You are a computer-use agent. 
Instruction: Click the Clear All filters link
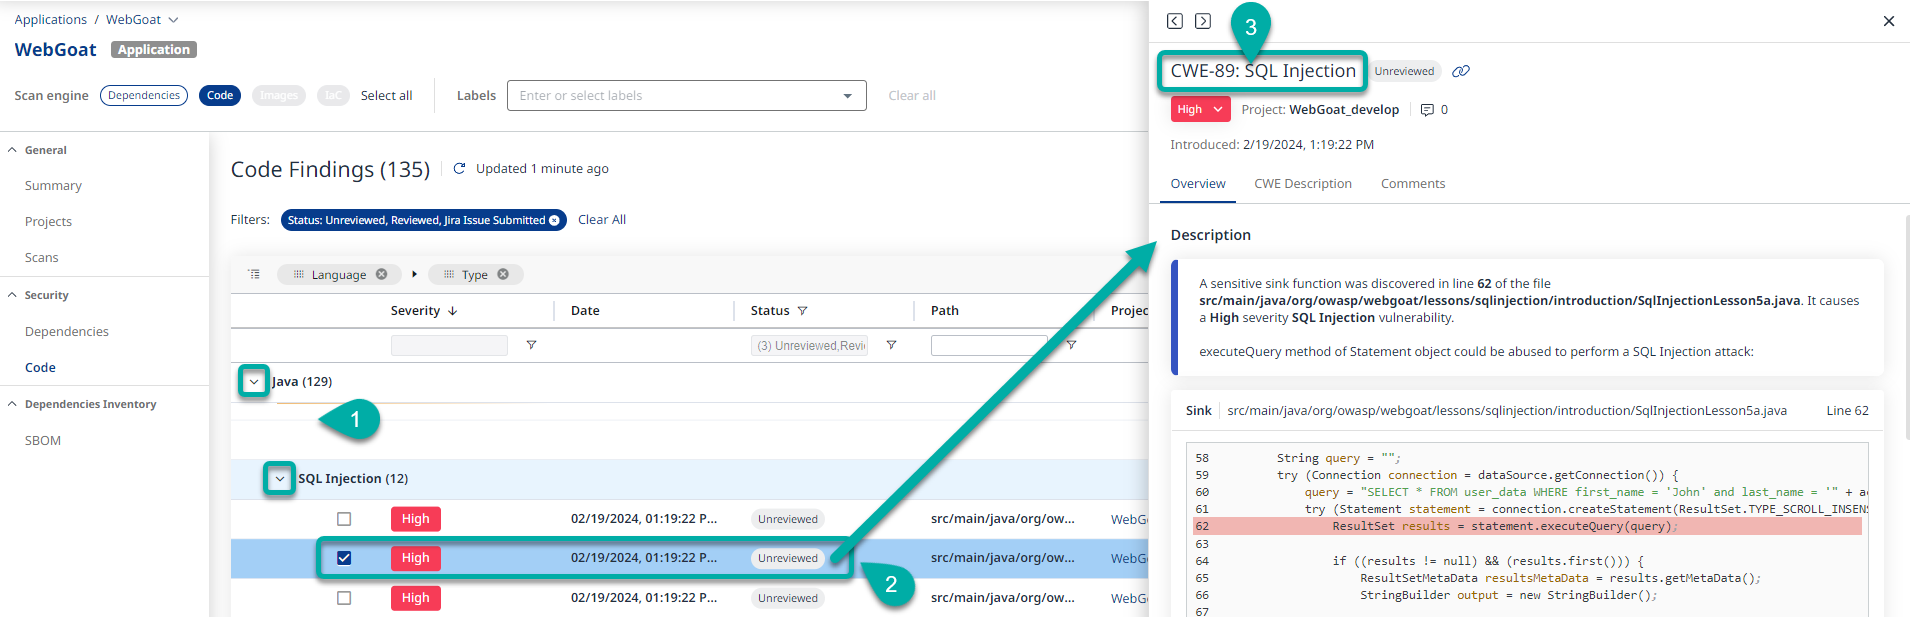coord(602,220)
